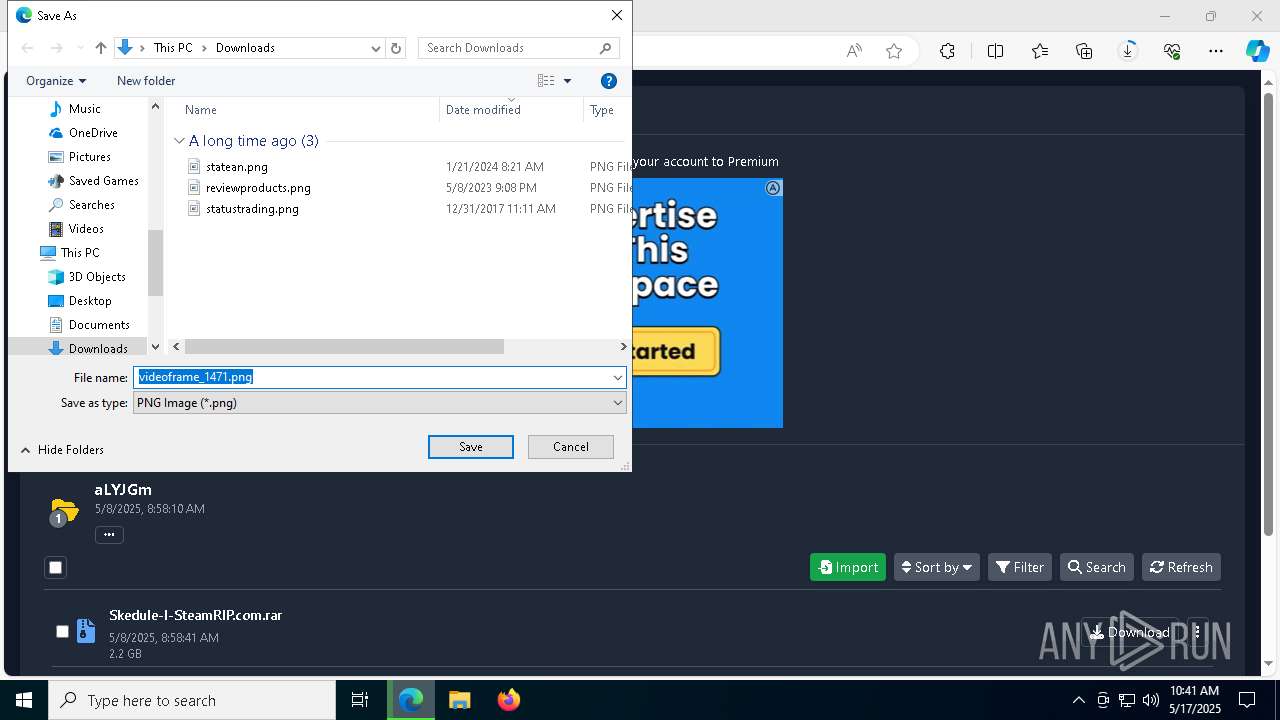Open File Explorer from taskbar
Image resolution: width=1280 pixels, height=720 pixels.
(459, 700)
